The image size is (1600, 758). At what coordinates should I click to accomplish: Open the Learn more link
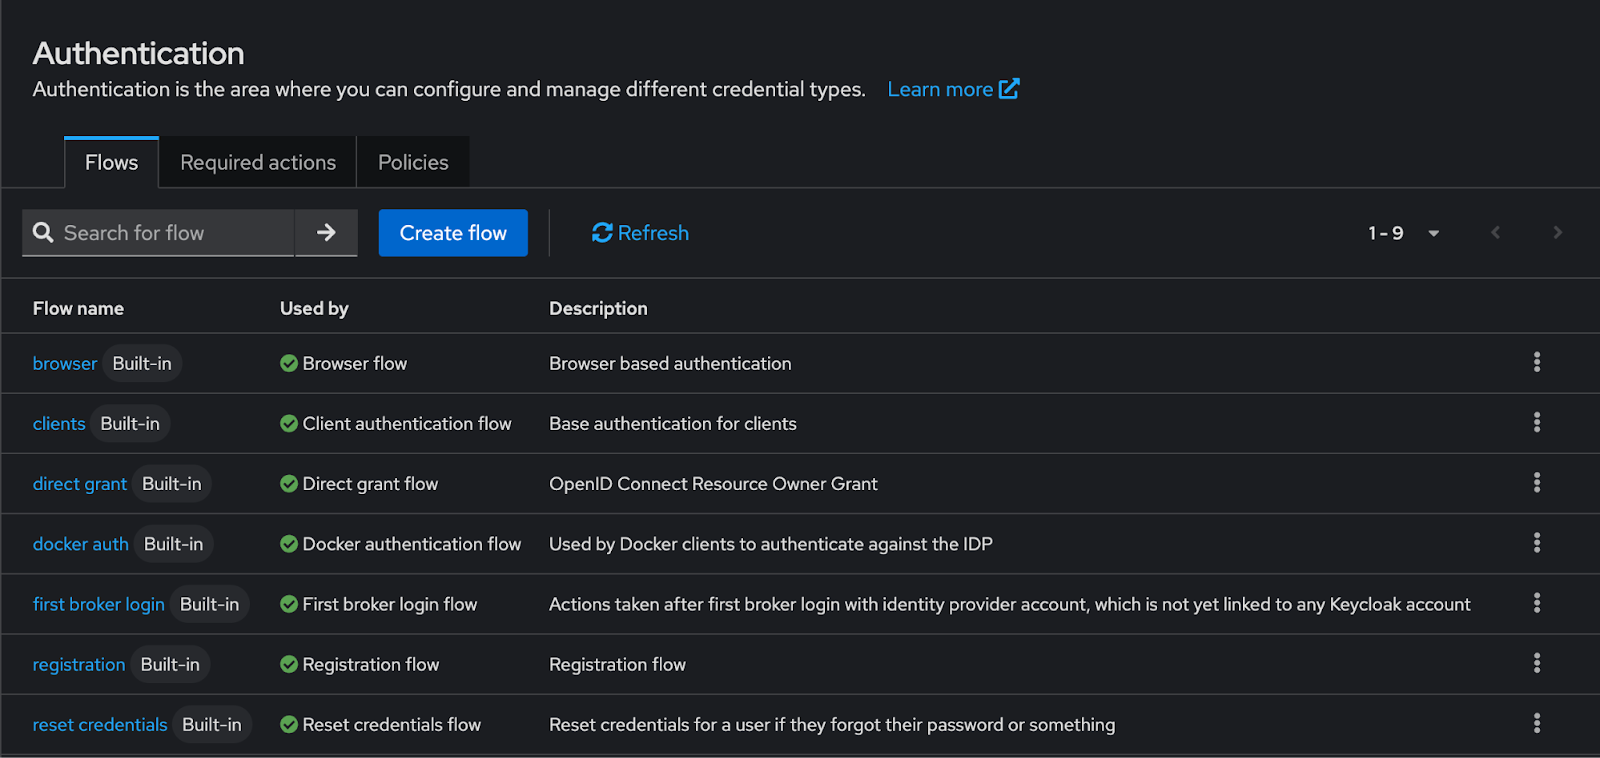(952, 89)
